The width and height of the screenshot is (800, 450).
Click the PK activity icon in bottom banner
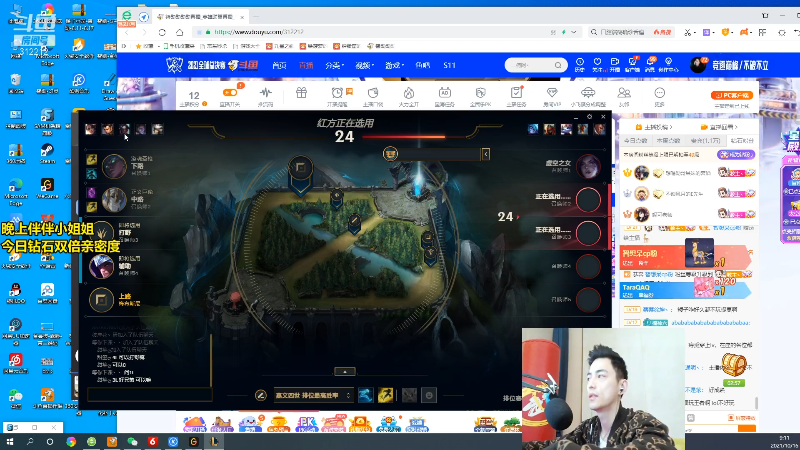point(306,423)
